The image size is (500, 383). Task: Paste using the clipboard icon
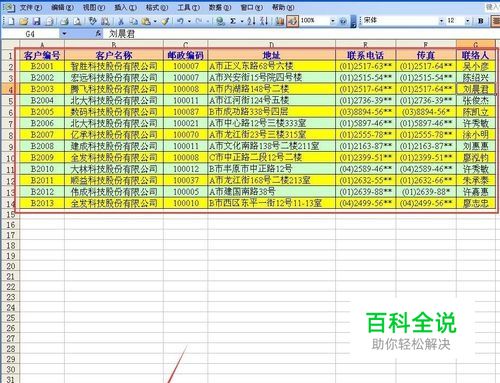point(146,21)
